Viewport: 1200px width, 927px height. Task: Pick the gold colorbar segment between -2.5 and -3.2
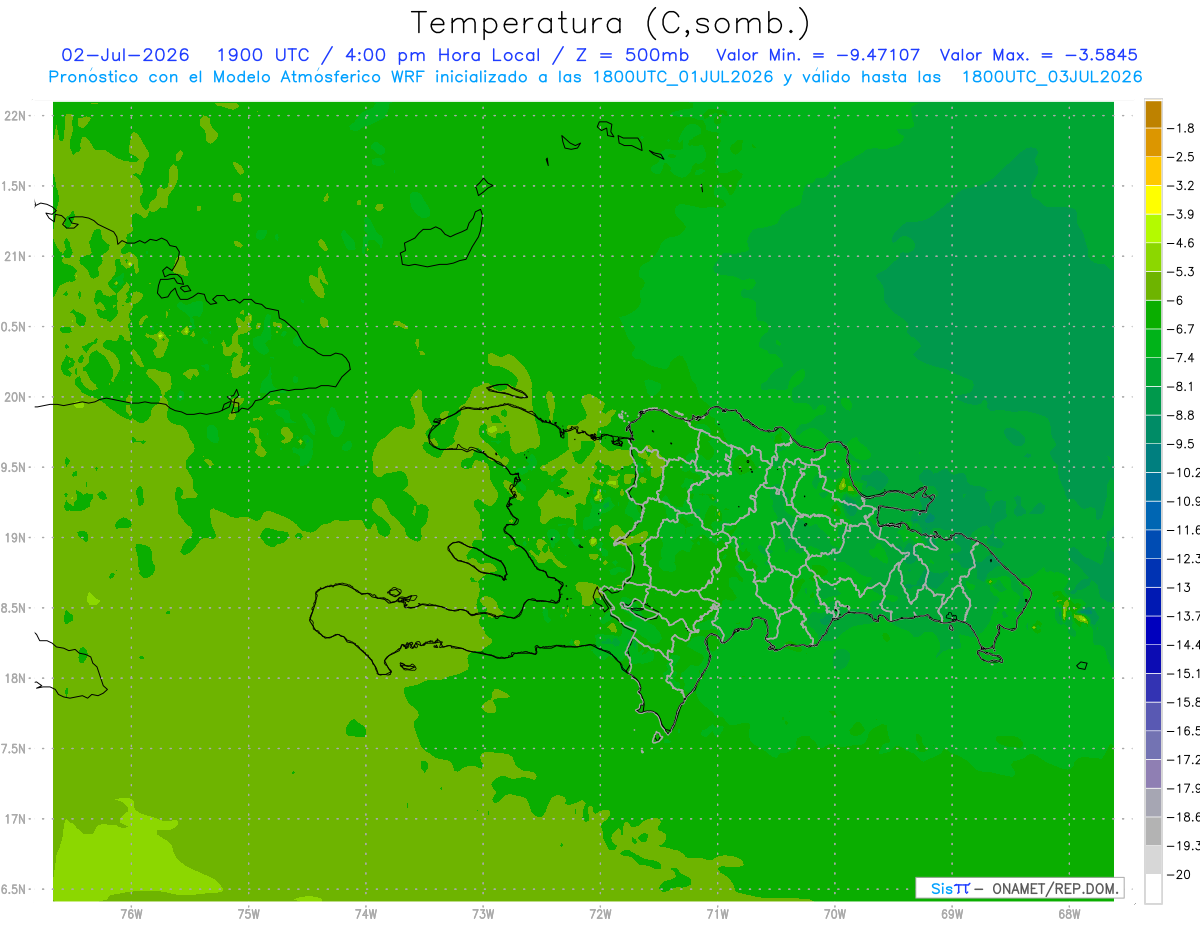pyautogui.click(x=1153, y=171)
